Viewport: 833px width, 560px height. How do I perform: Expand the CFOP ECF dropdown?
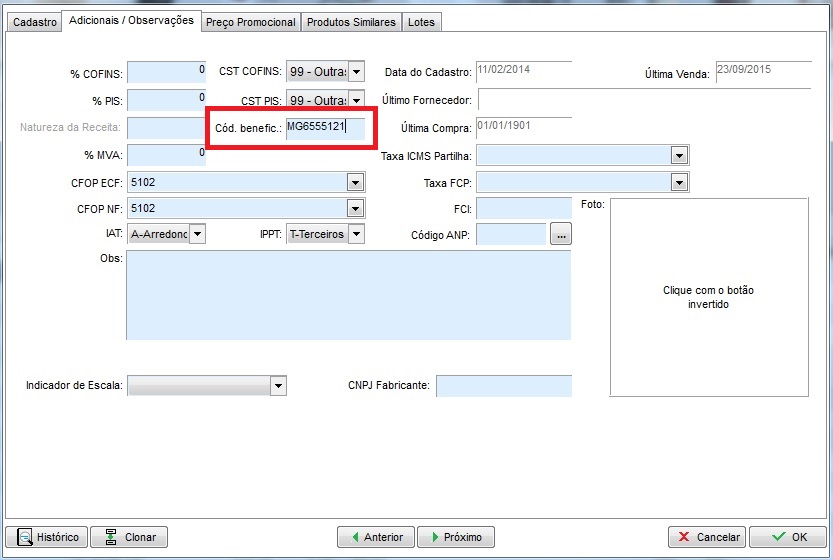pos(355,182)
